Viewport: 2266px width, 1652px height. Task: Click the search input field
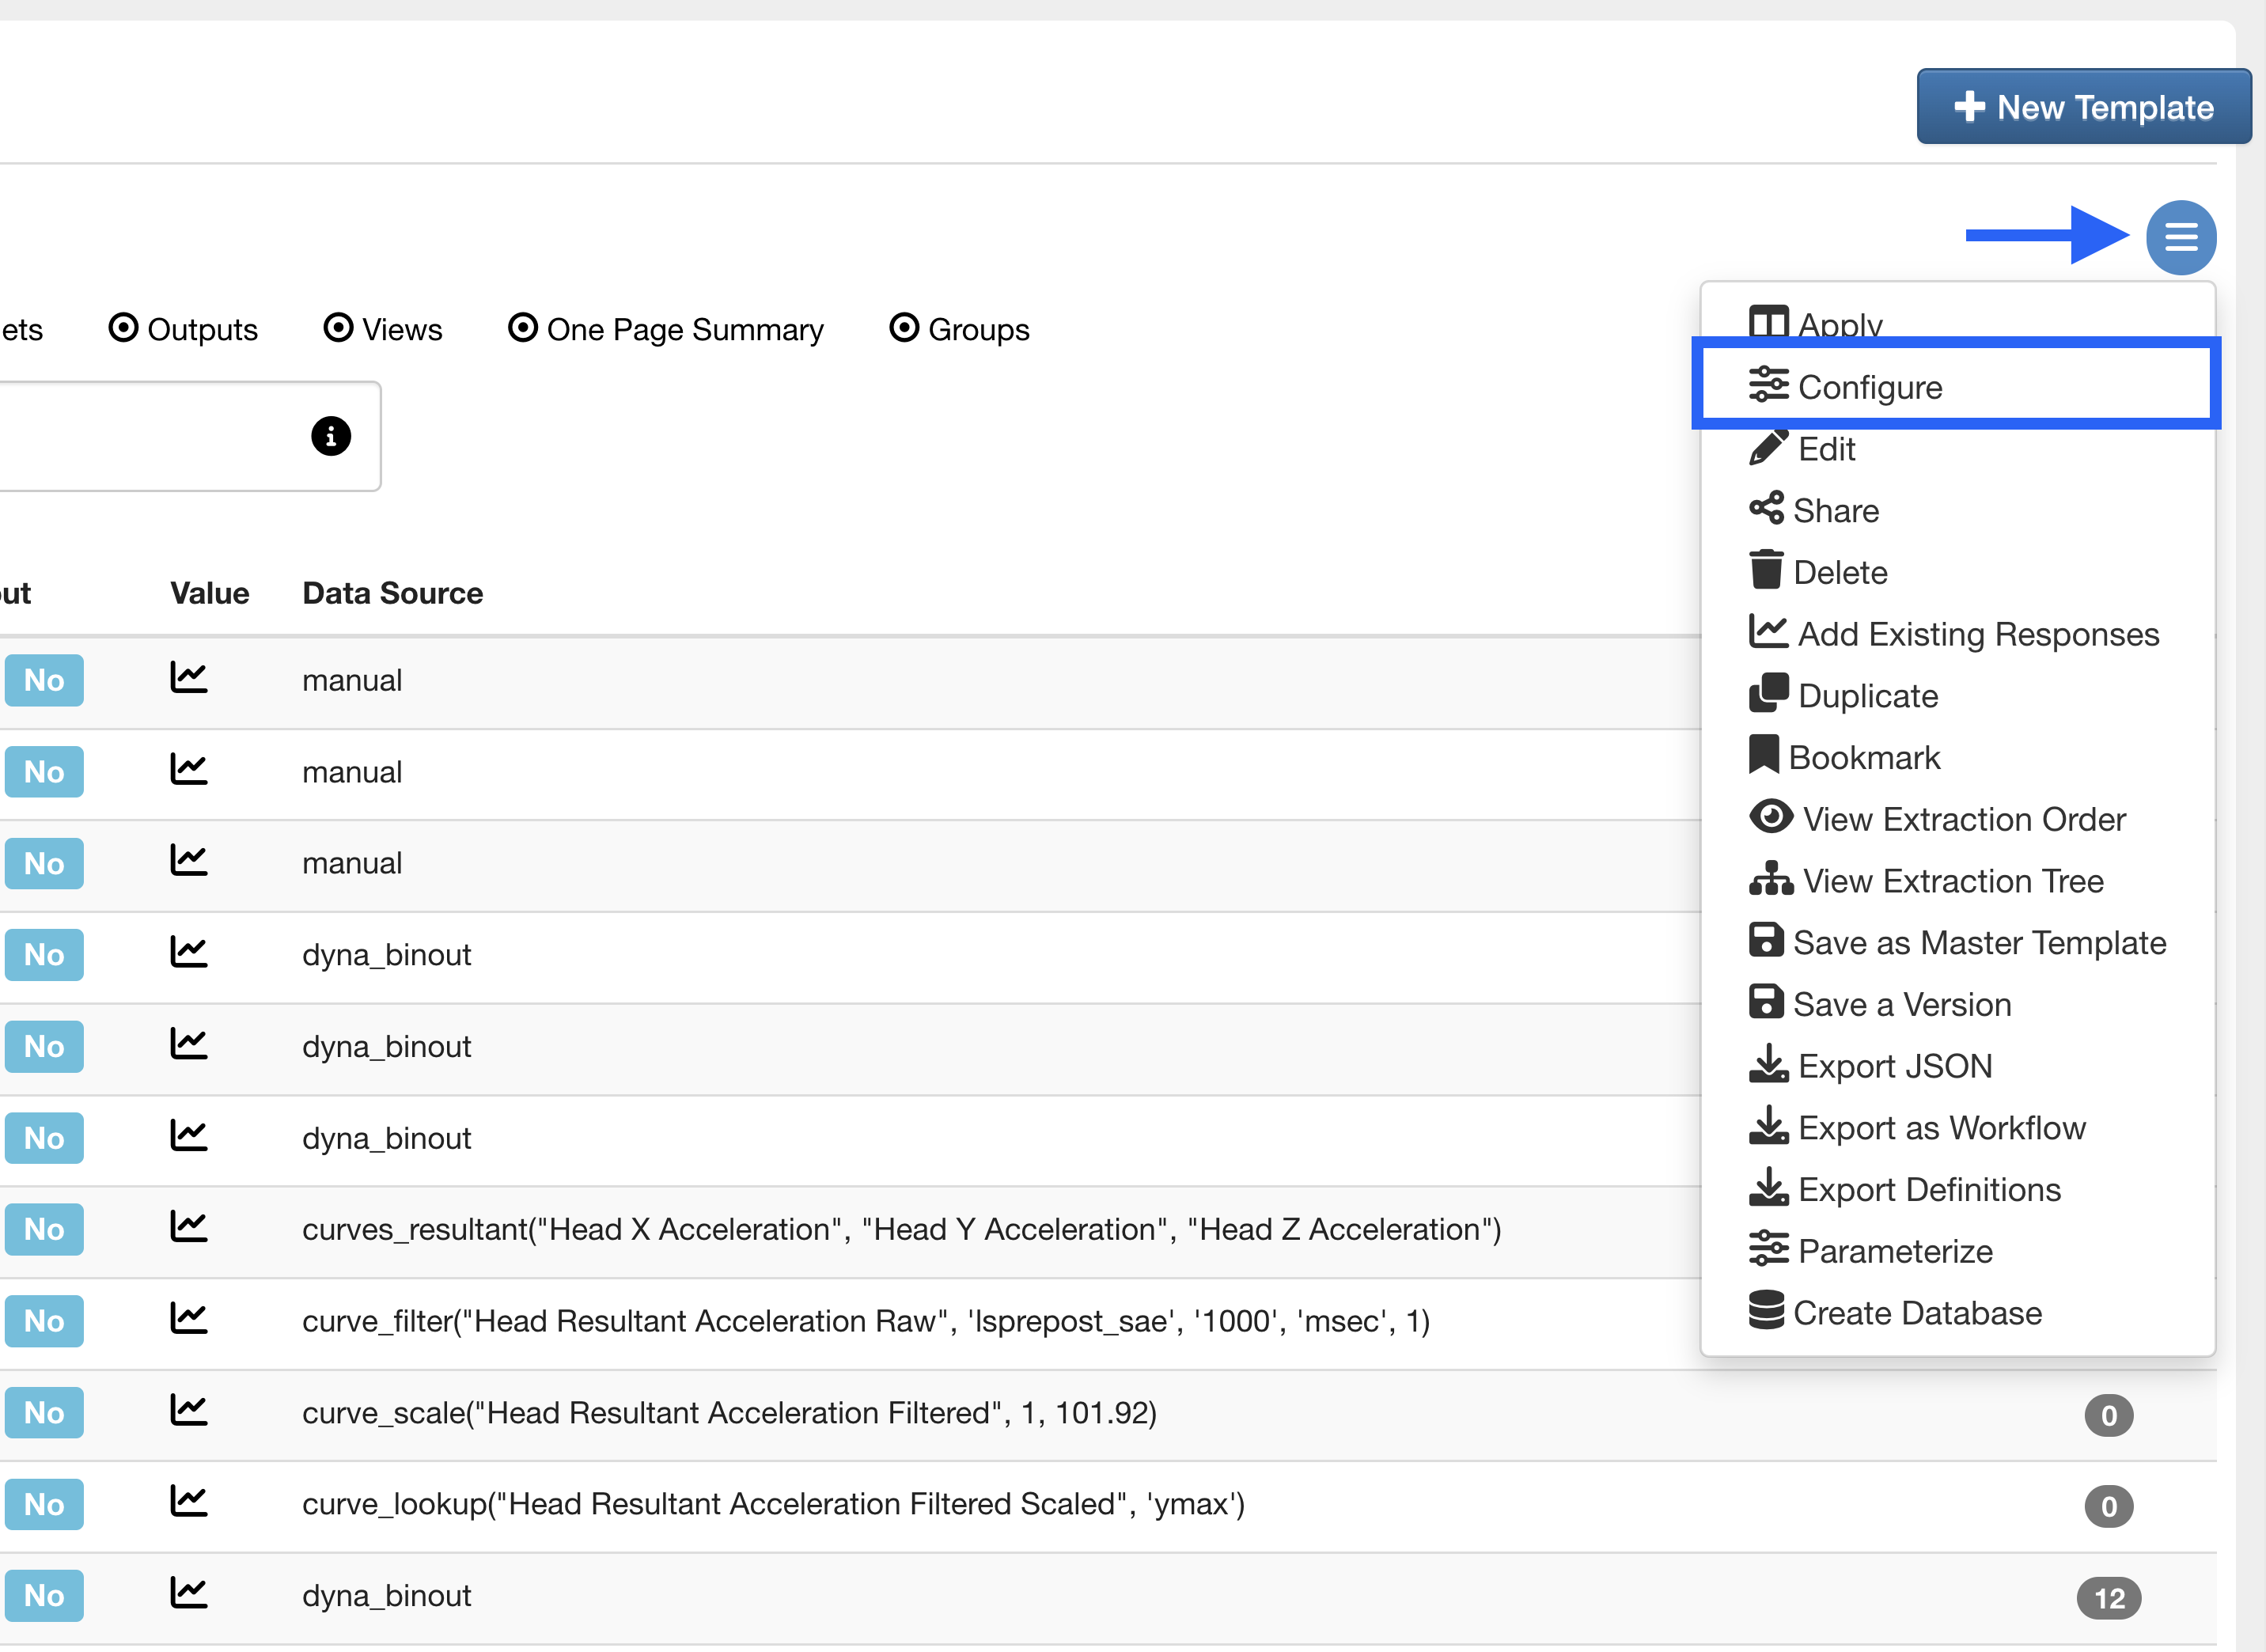188,436
